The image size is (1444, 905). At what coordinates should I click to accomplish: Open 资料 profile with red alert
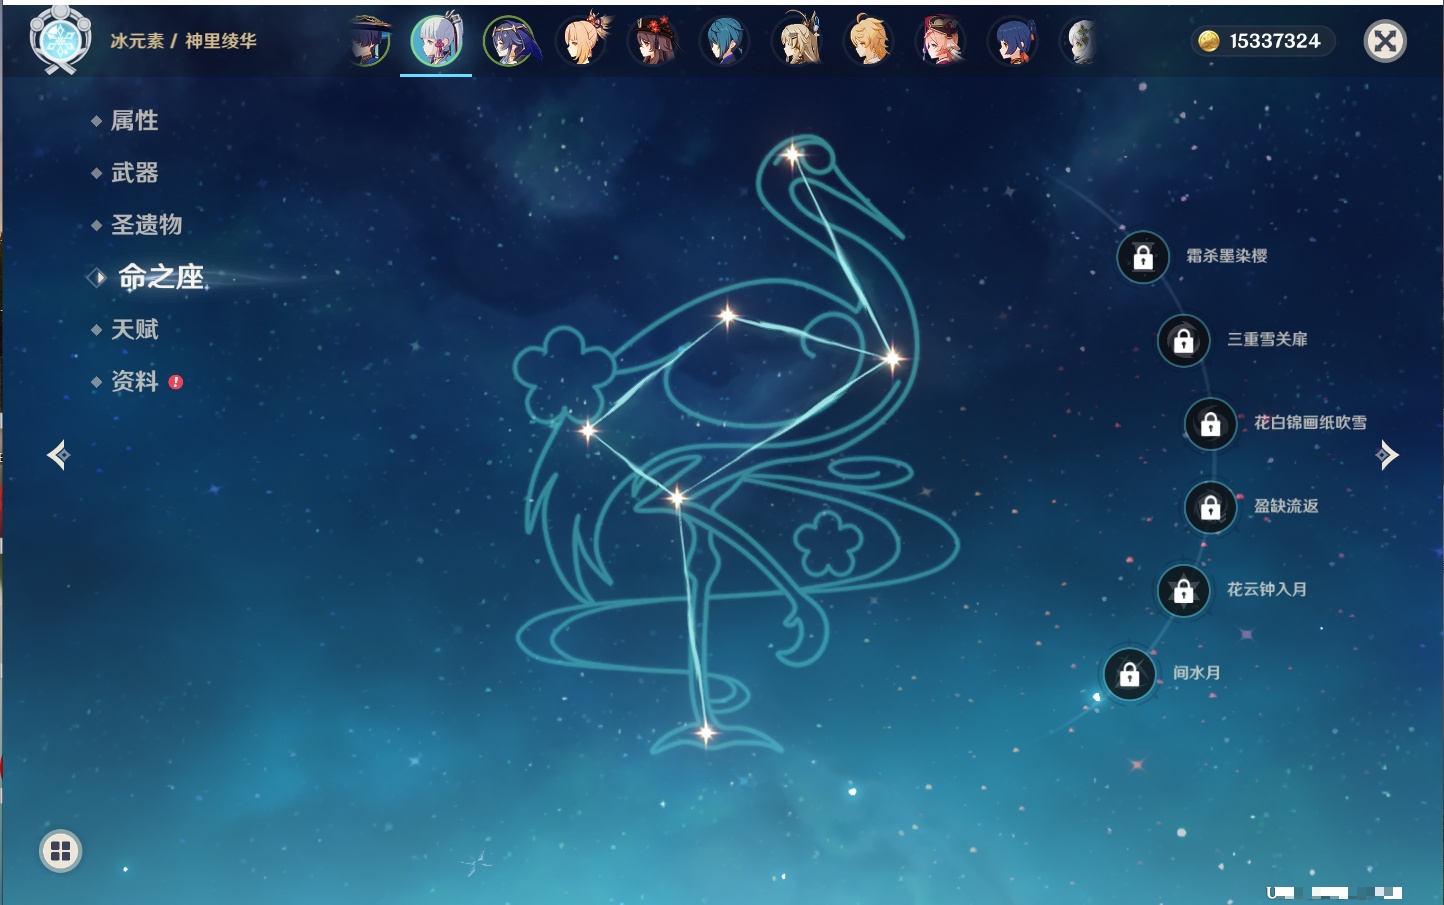click(x=134, y=381)
